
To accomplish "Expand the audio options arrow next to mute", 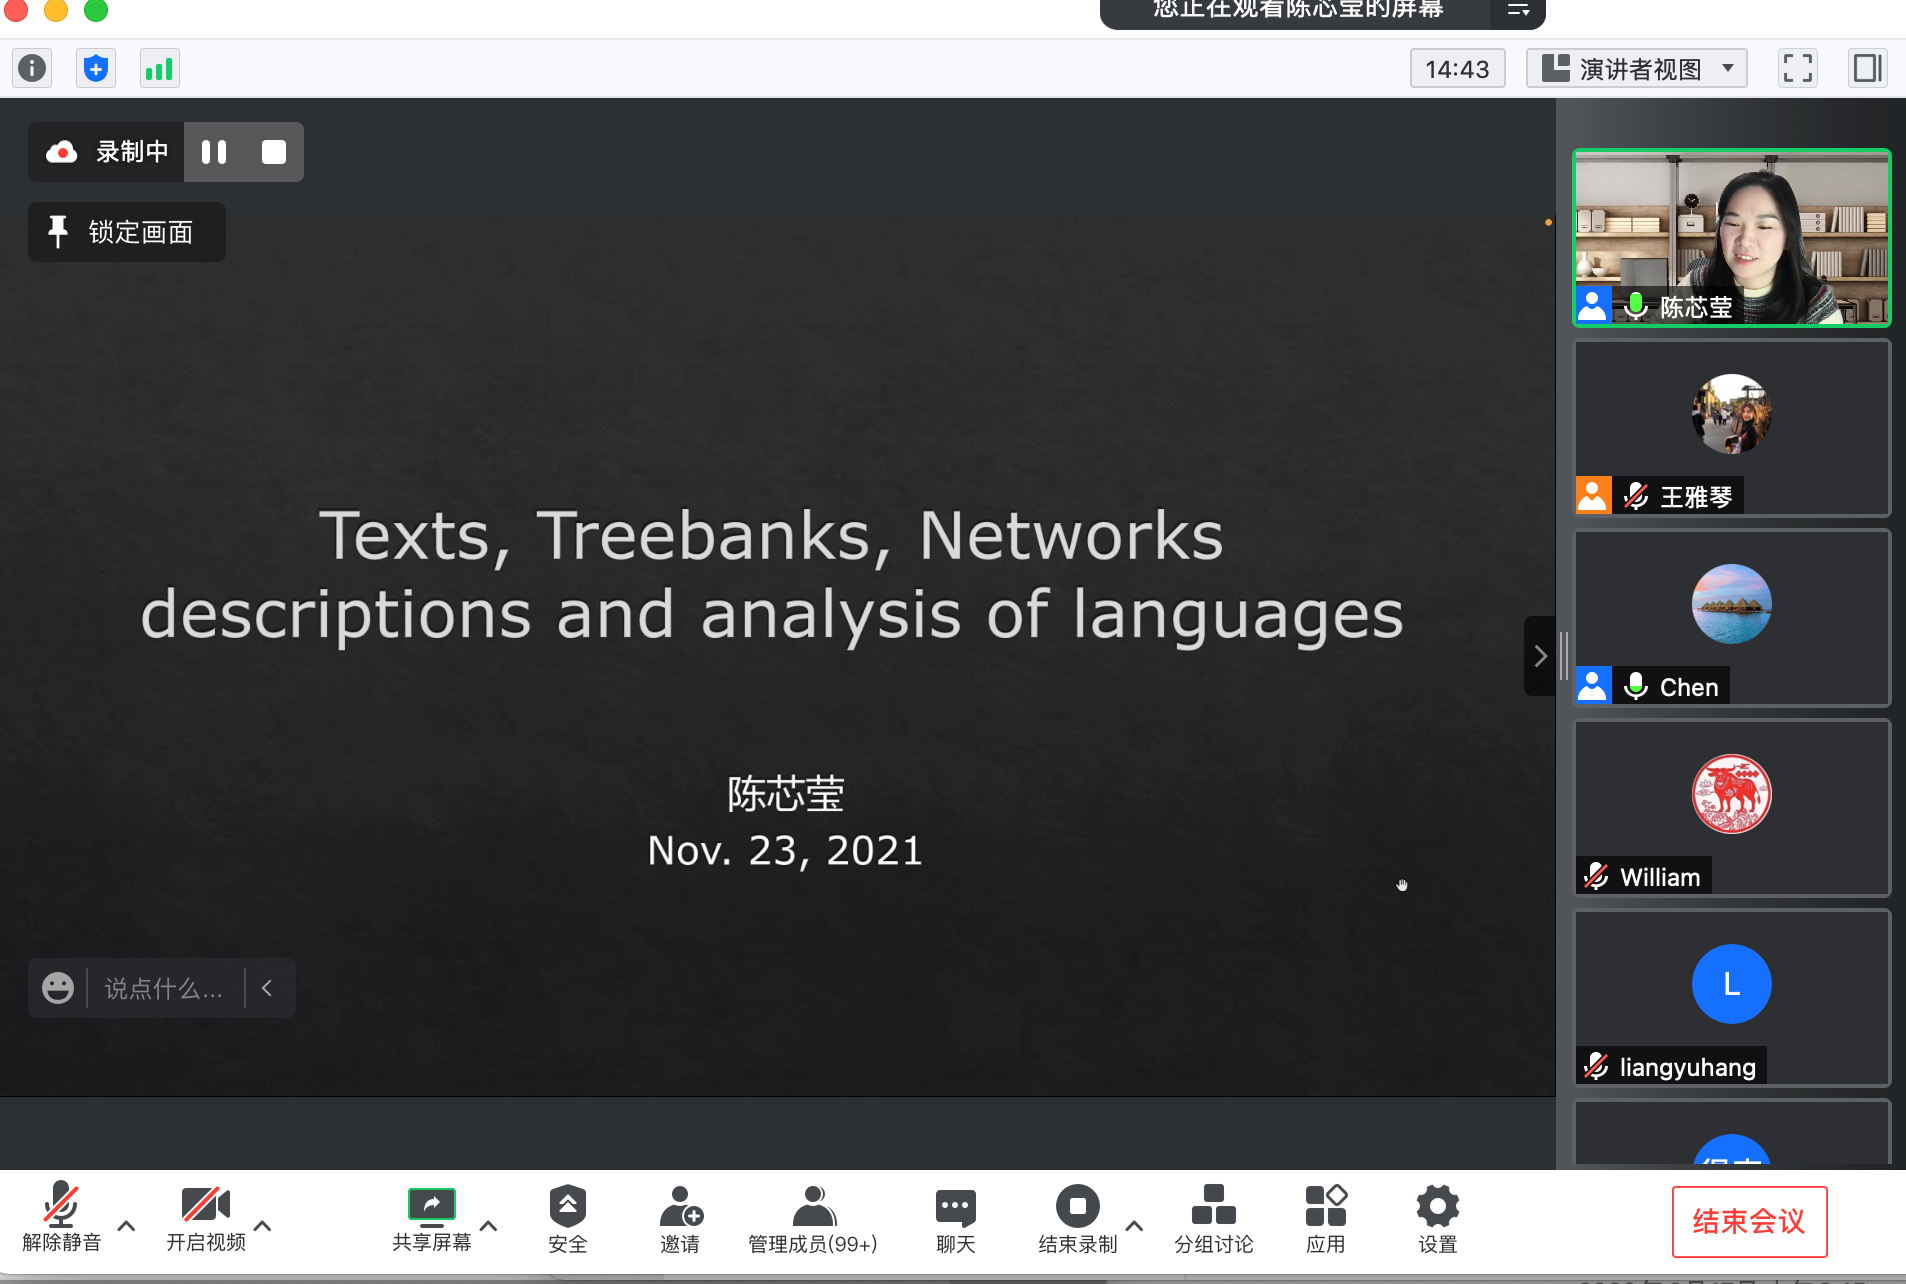I will click(127, 1225).
